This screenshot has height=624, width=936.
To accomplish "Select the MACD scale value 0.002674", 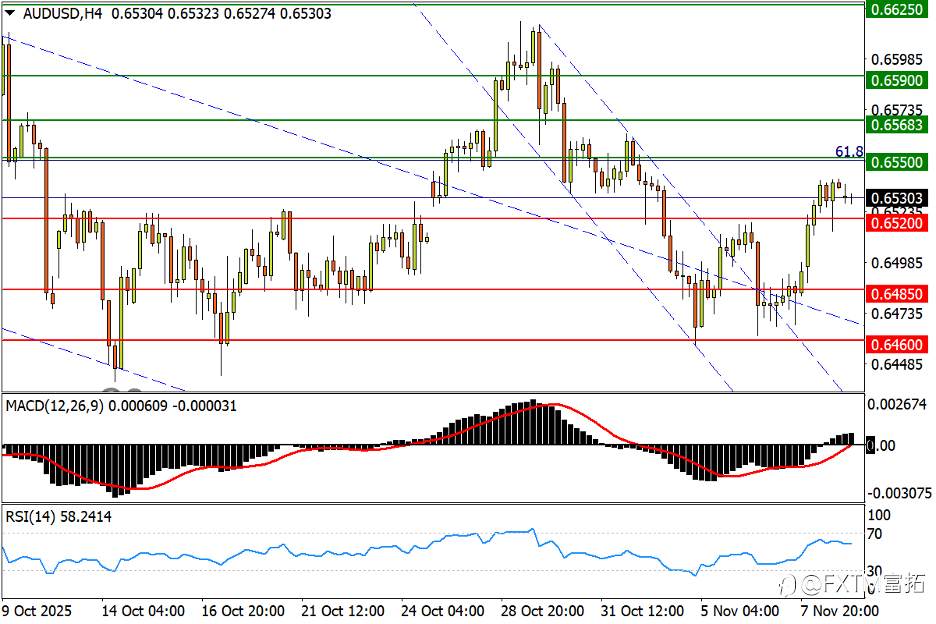I will click(897, 404).
